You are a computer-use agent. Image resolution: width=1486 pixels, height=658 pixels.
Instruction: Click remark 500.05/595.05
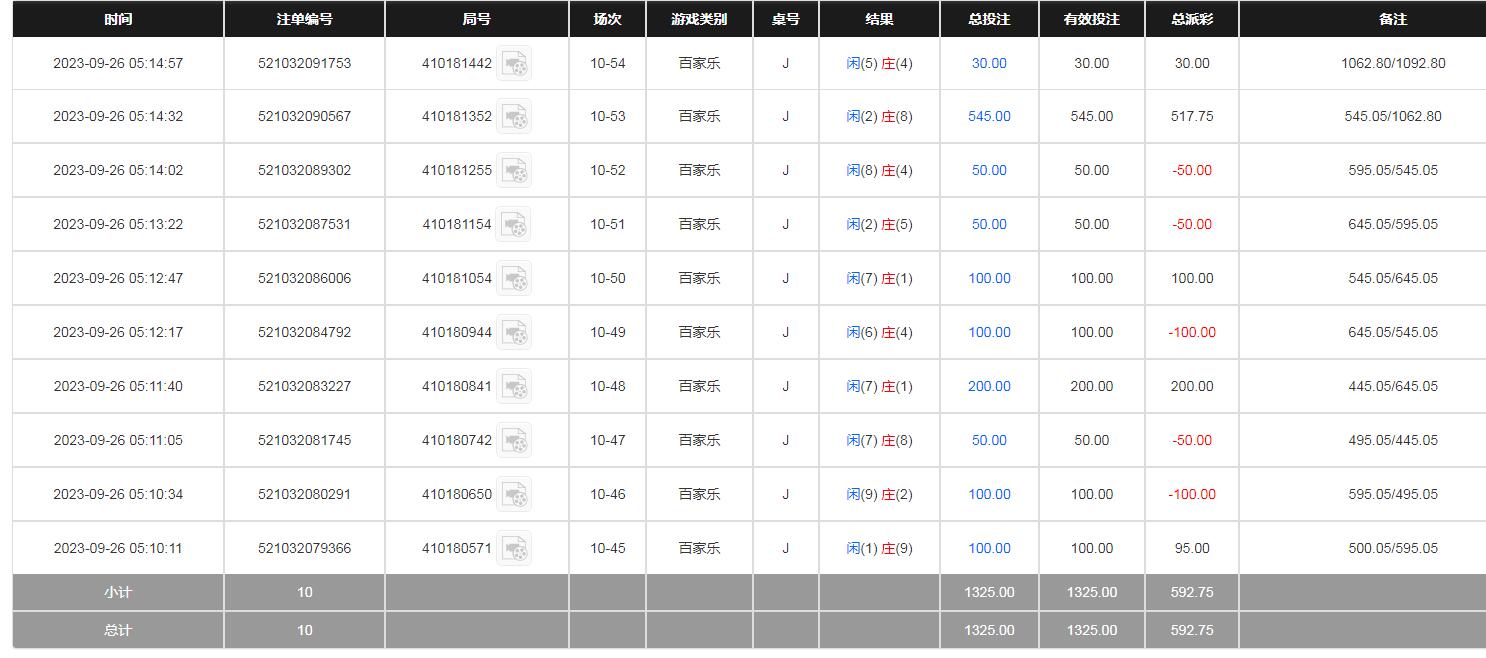[x=1393, y=548]
